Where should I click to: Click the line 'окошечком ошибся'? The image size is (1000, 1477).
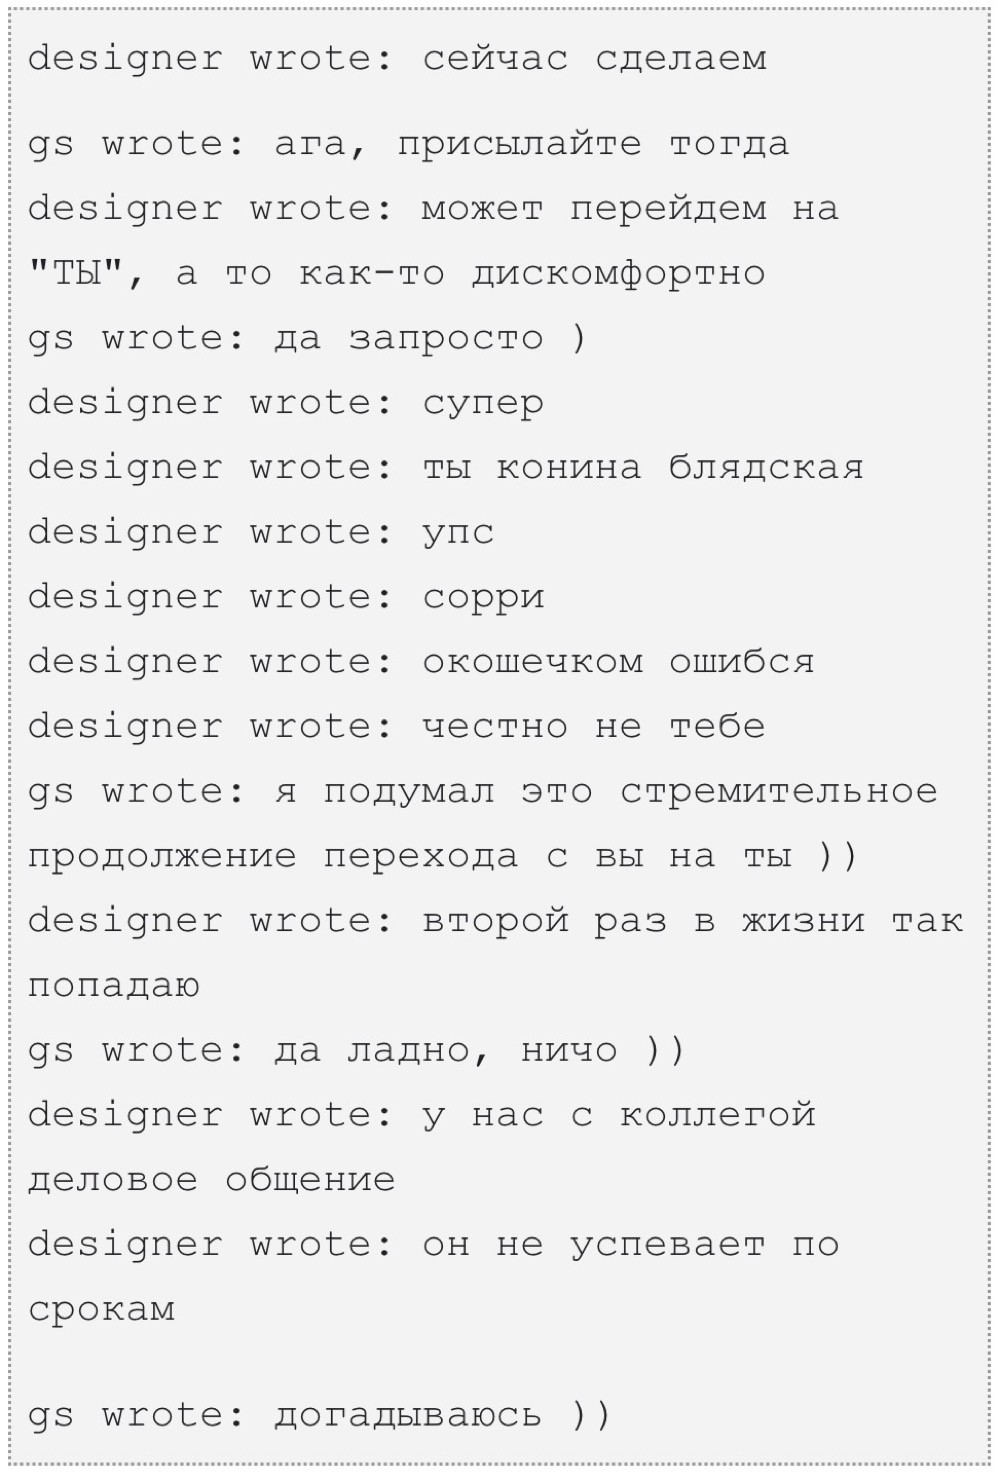[618, 662]
